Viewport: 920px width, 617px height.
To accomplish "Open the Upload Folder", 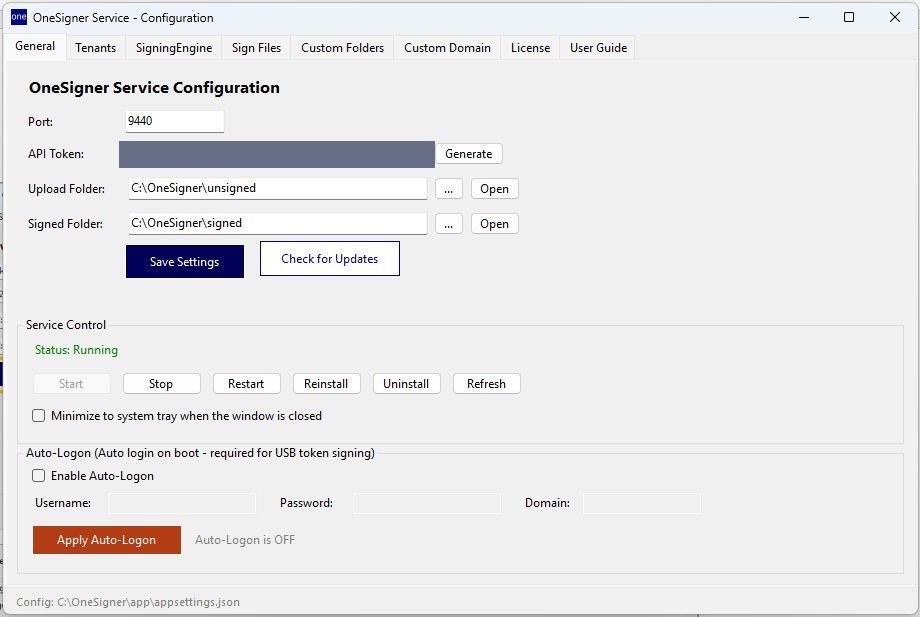I will (495, 189).
